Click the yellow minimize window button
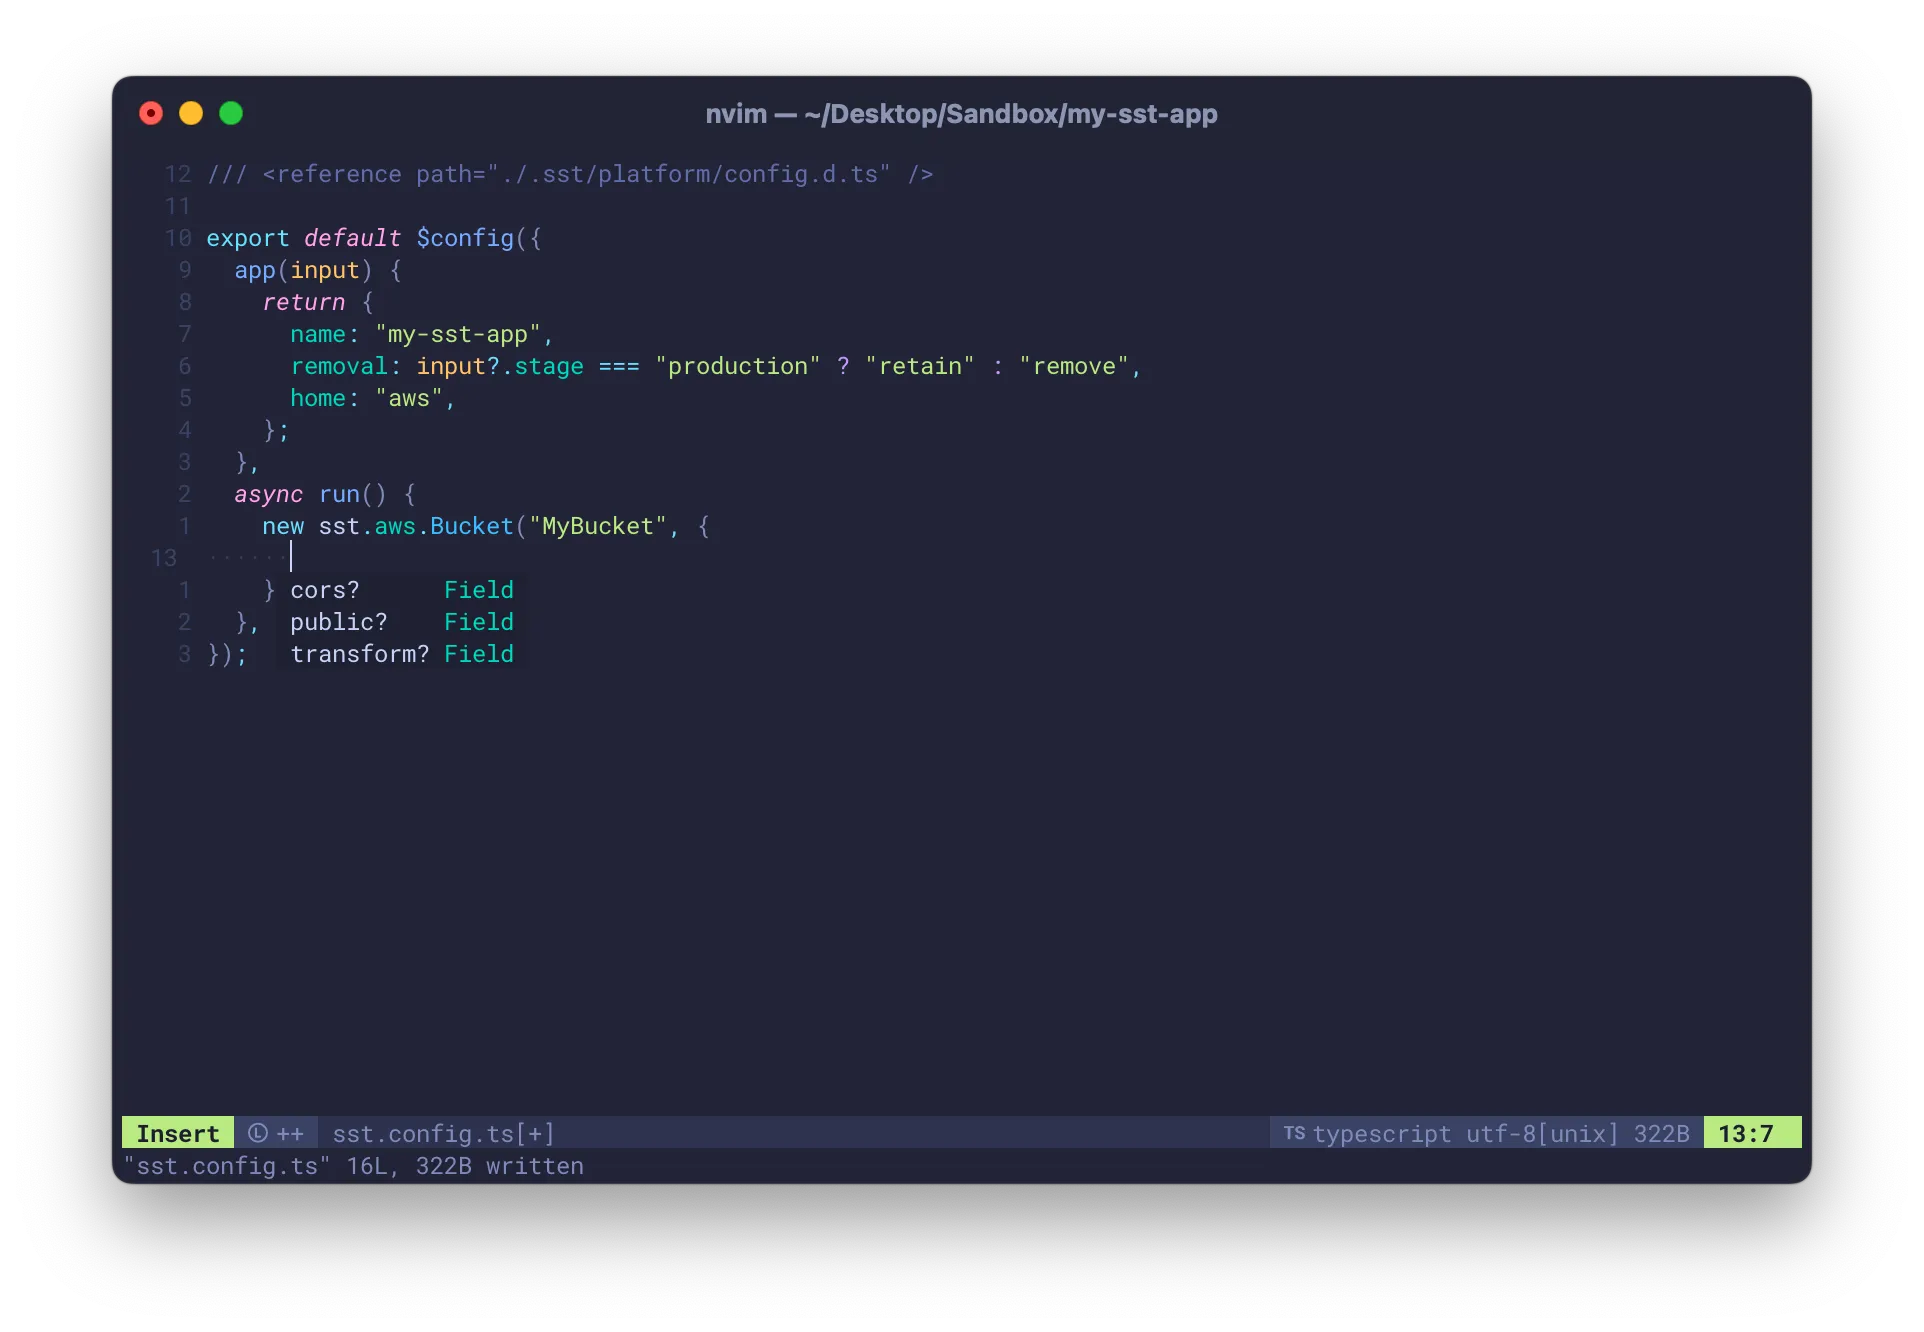 (x=191, y=114)
